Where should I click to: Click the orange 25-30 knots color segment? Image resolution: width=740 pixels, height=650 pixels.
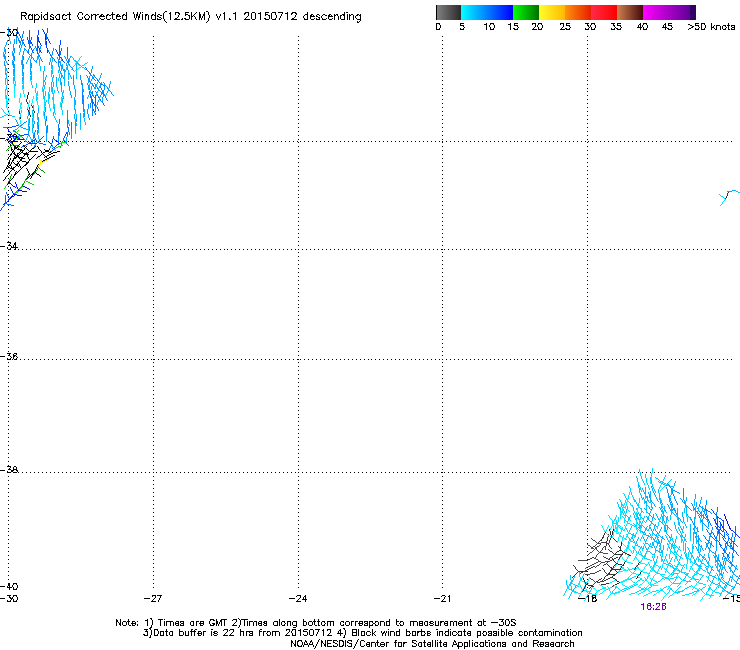pyautogui.click(x=578, y=12)
